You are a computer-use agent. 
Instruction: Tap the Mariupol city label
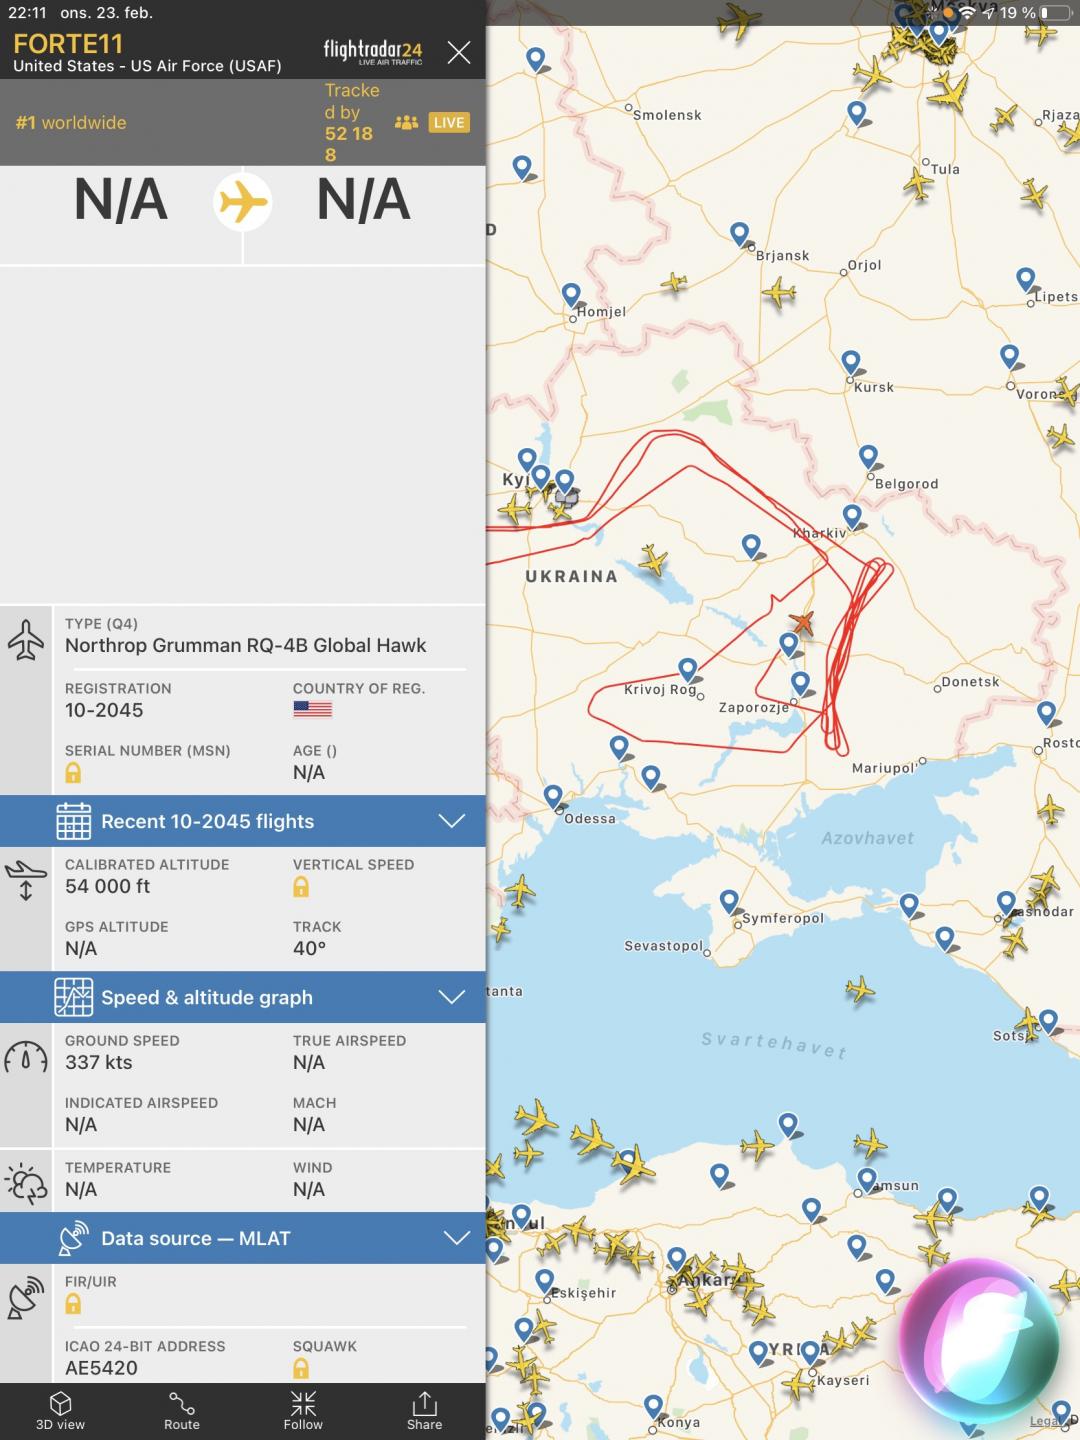coord(883,768)
